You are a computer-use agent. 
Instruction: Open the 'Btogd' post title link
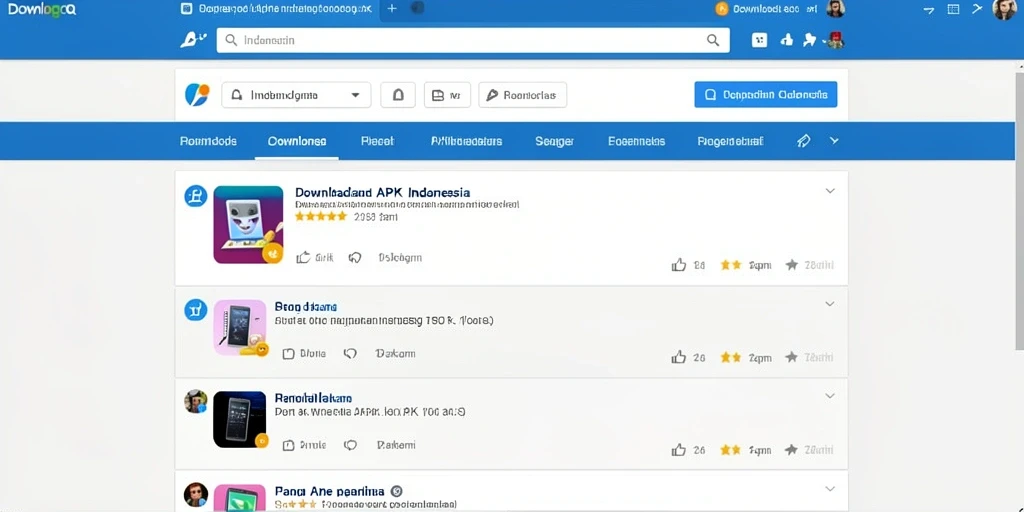pos(306,306)
